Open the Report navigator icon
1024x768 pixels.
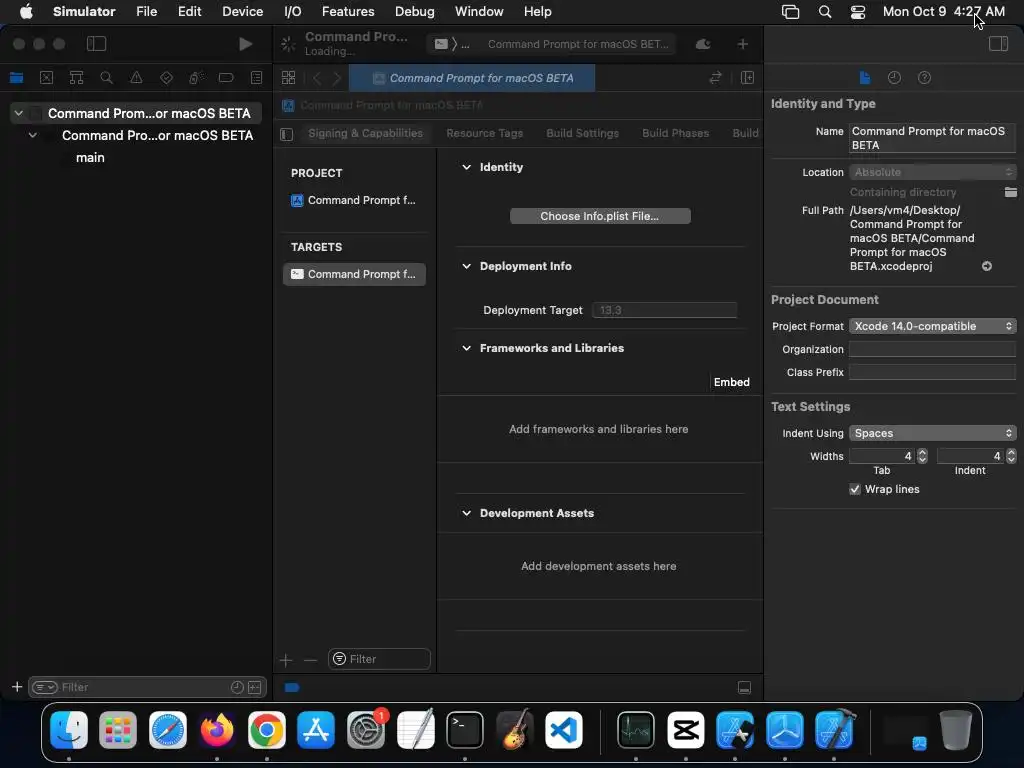pos(257,78)
